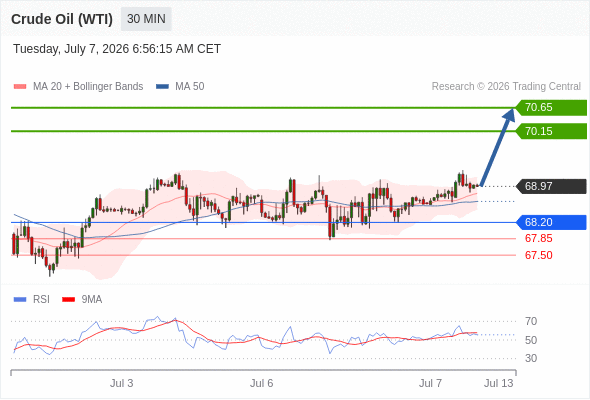This screenshot has width=590, height=400.
Task: Select the 70.65 green resistance price tag
Action: click(551, 108)
